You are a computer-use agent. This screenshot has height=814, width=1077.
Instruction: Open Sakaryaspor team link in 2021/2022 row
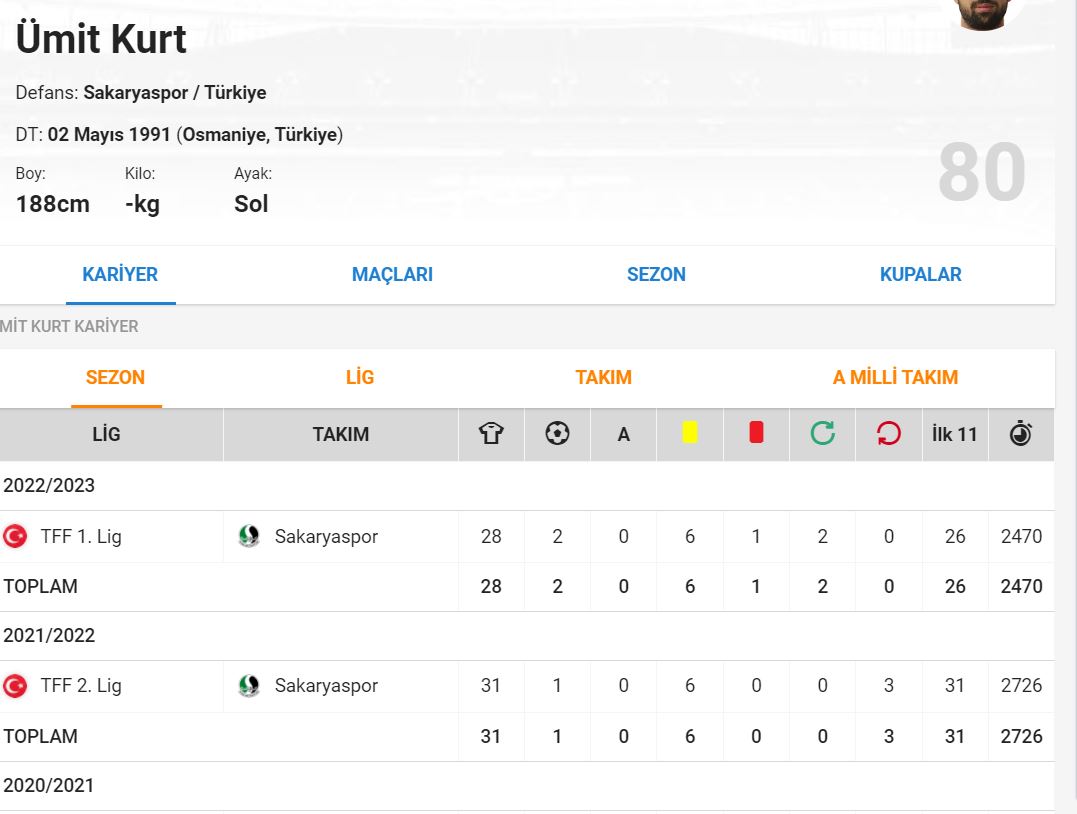click(326, 686)
